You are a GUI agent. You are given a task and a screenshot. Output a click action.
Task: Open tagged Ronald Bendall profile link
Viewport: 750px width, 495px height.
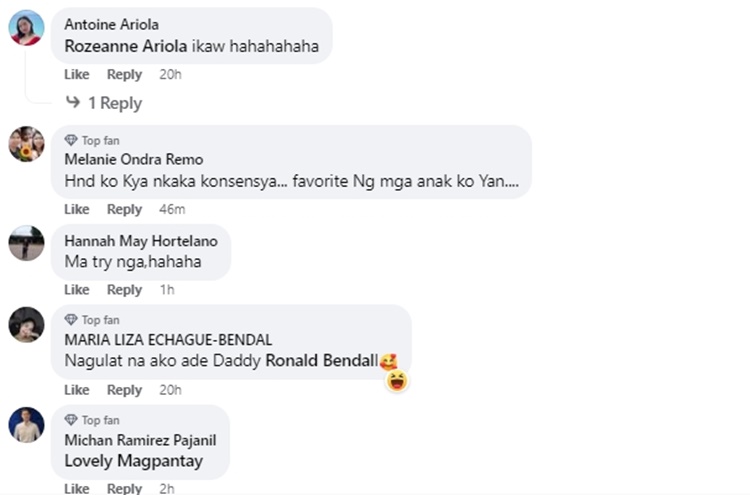click(x=322, y=361)
